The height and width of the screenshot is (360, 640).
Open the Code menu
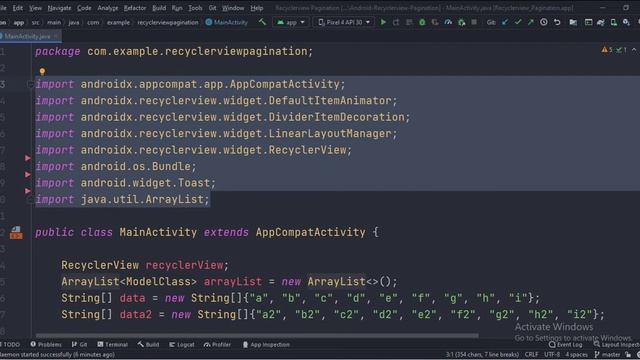point(84,8)
